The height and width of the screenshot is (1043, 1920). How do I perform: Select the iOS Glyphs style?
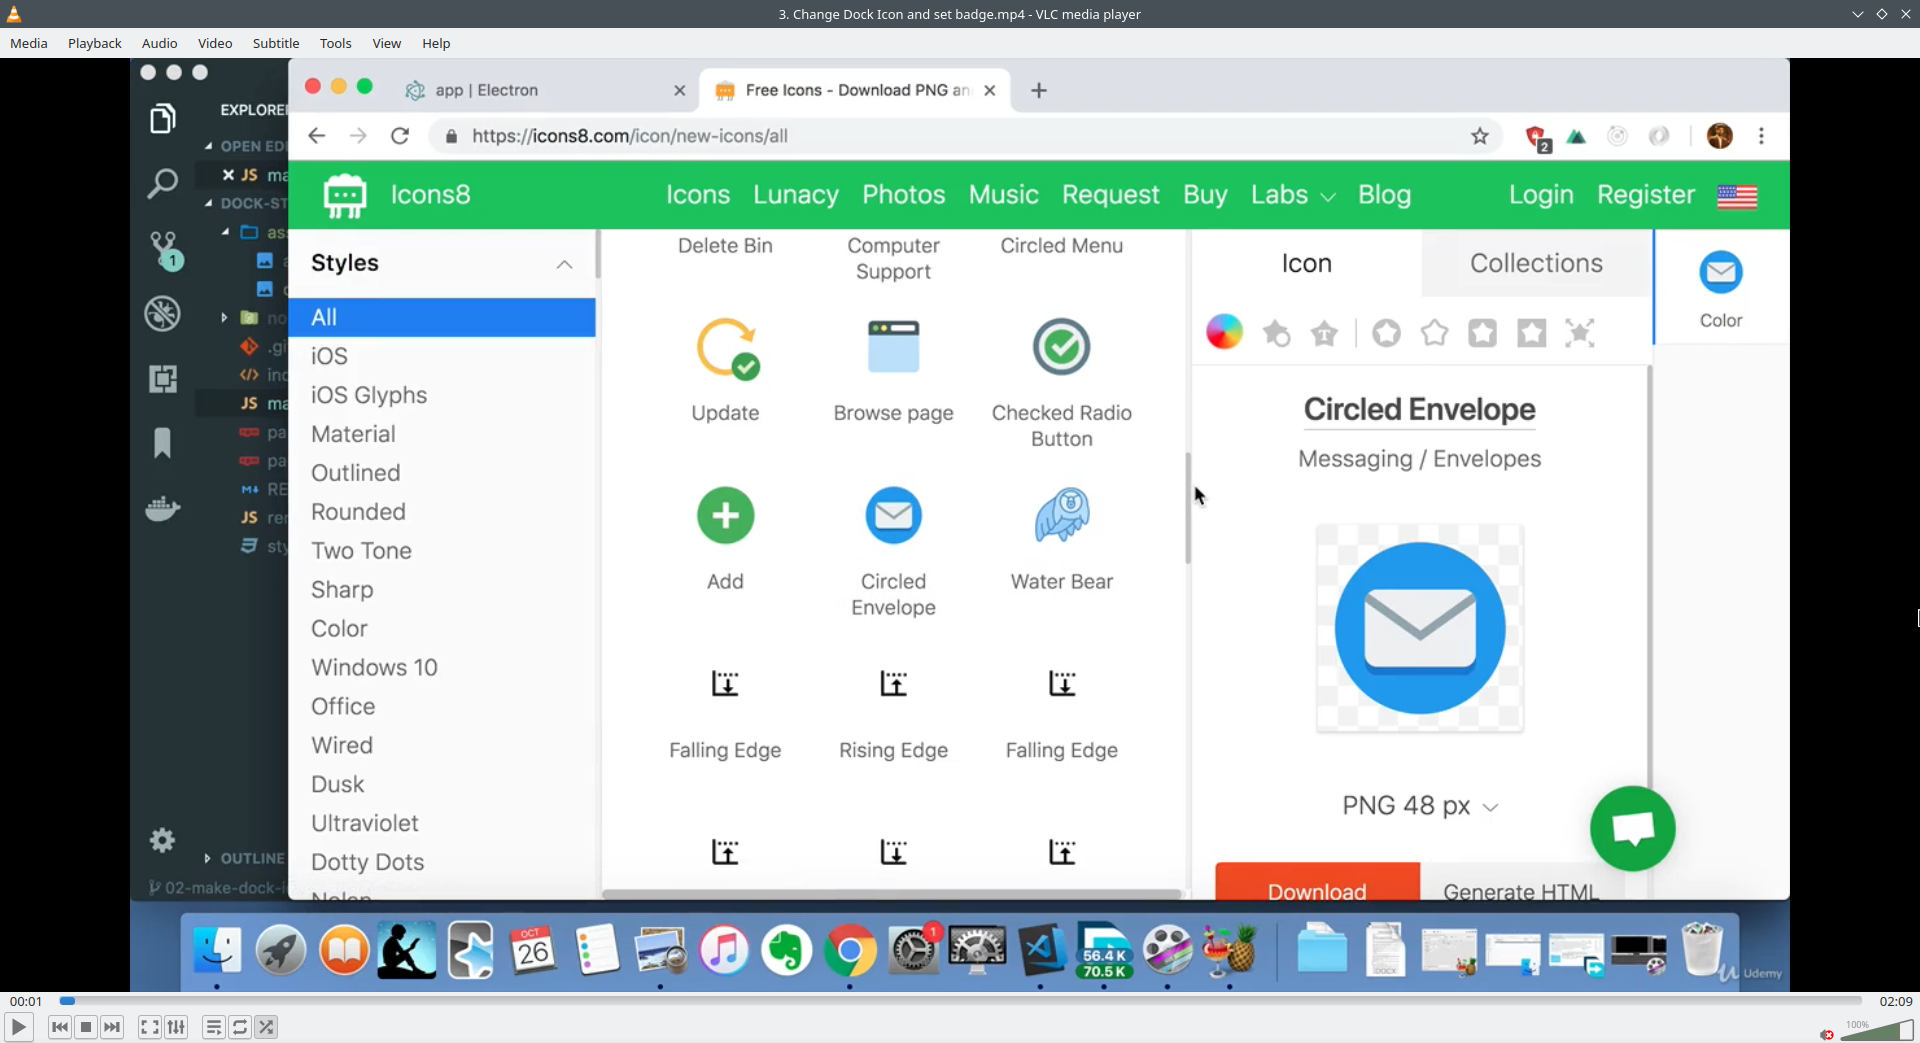point(369,395)
